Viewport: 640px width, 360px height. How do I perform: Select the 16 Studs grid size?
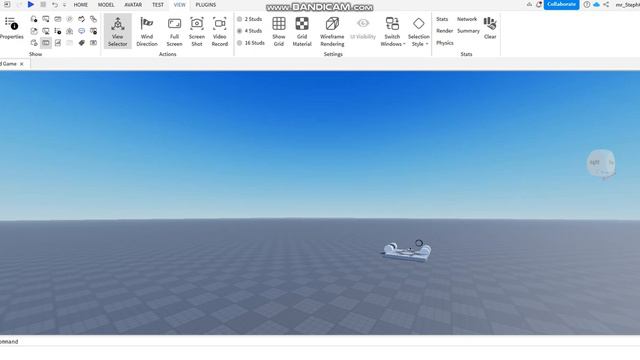click(251, 43)
